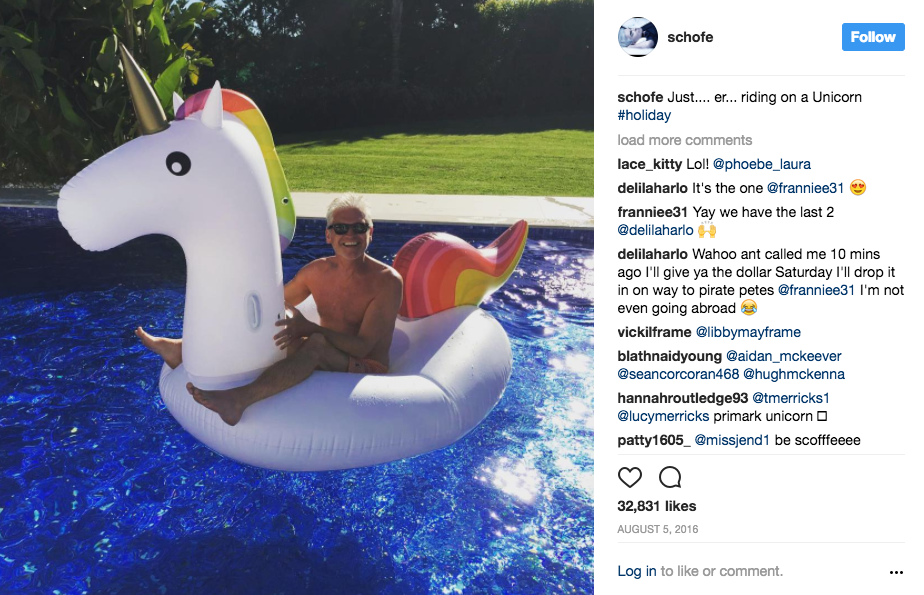Open the @hughmckenna mention
The image size is (924, 595).
coord(794,374)
